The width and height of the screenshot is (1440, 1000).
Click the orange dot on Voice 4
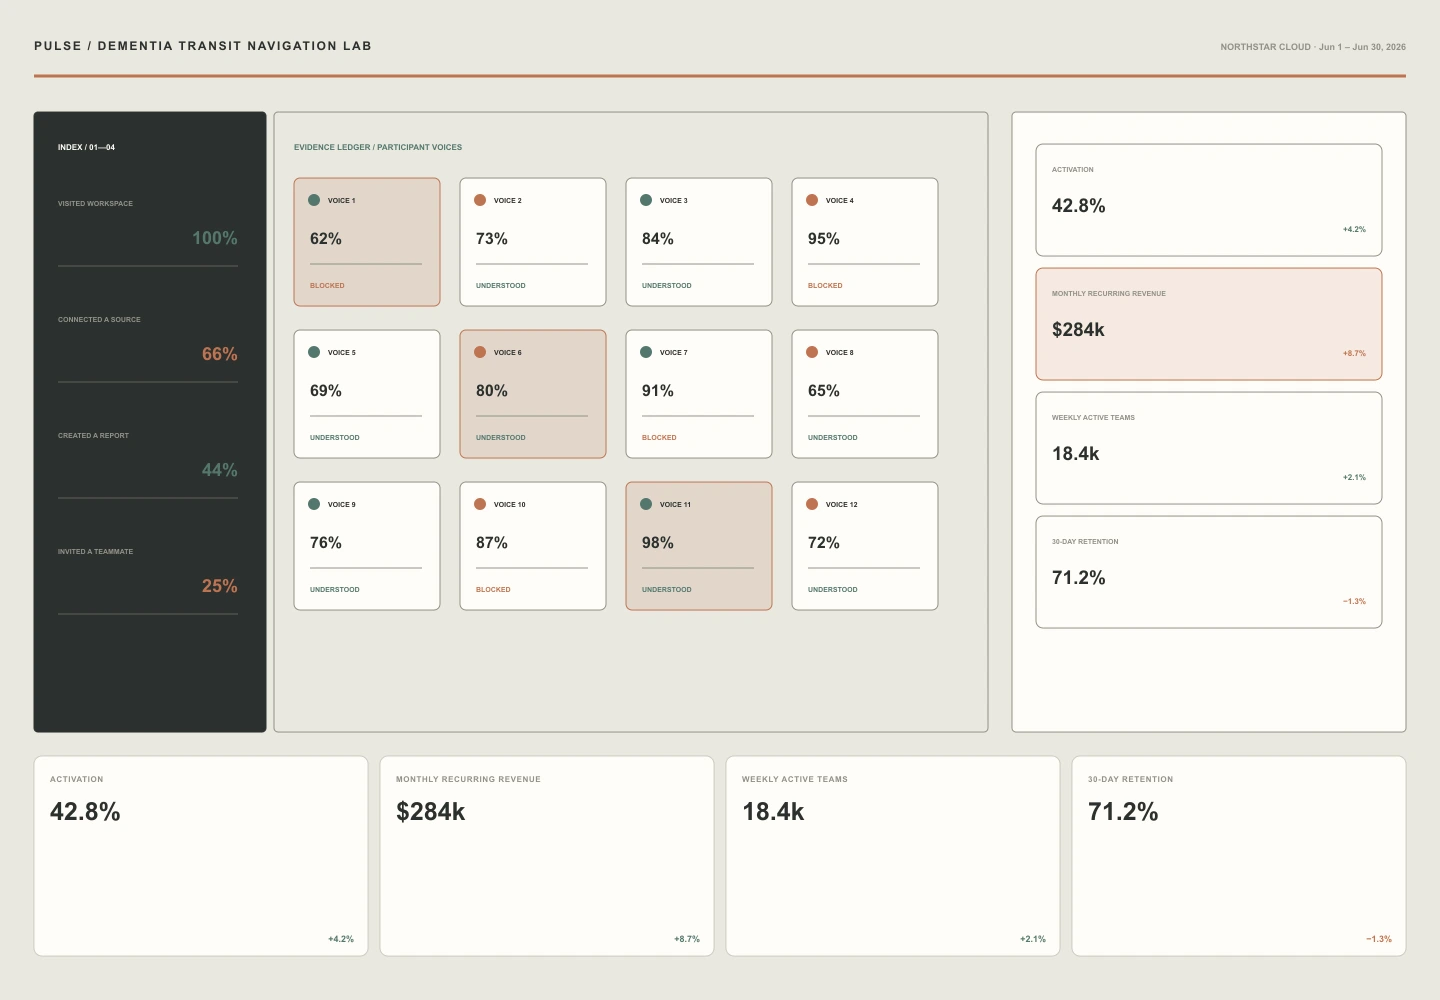[812, 200]
